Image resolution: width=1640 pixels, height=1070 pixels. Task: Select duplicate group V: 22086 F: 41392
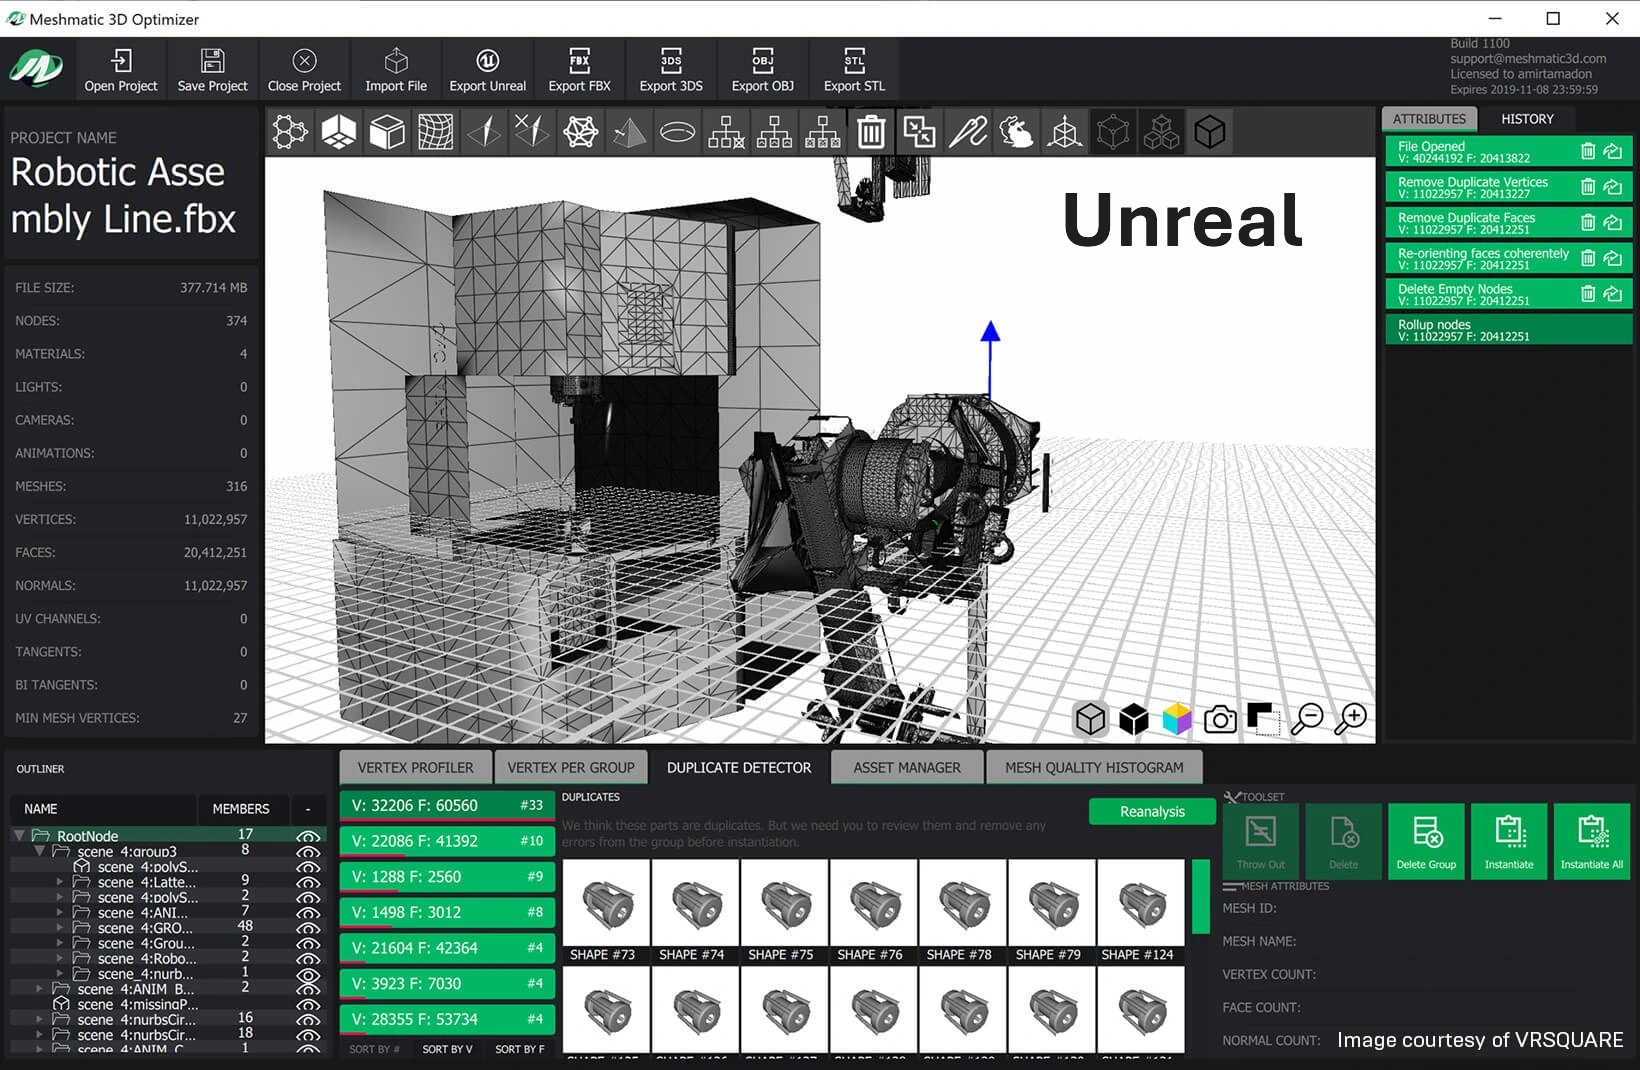(447, 841)
